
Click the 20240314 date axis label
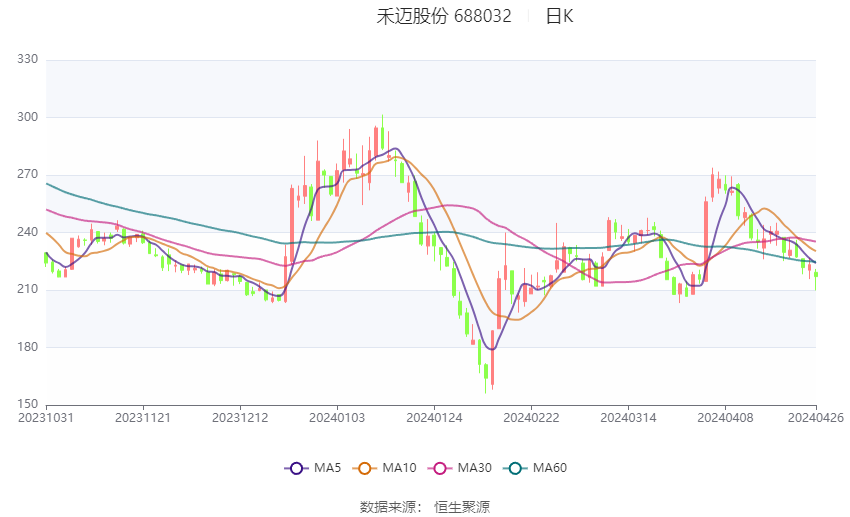(628, 418)
